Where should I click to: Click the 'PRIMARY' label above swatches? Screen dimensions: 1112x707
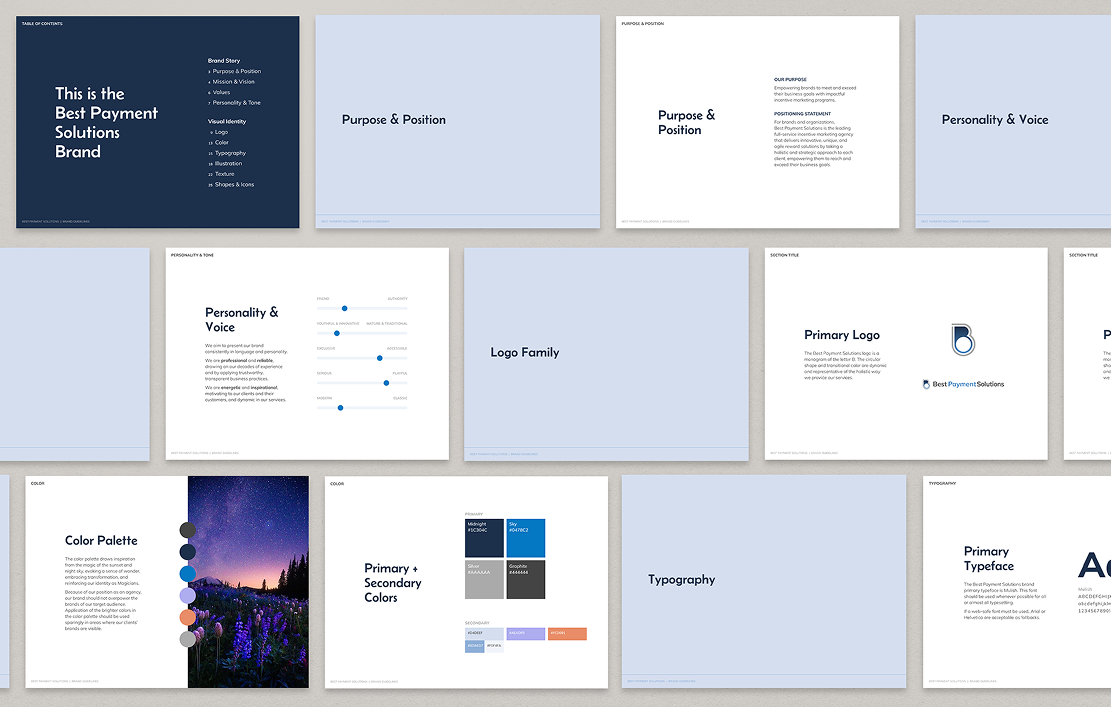(x=474, y=514)
